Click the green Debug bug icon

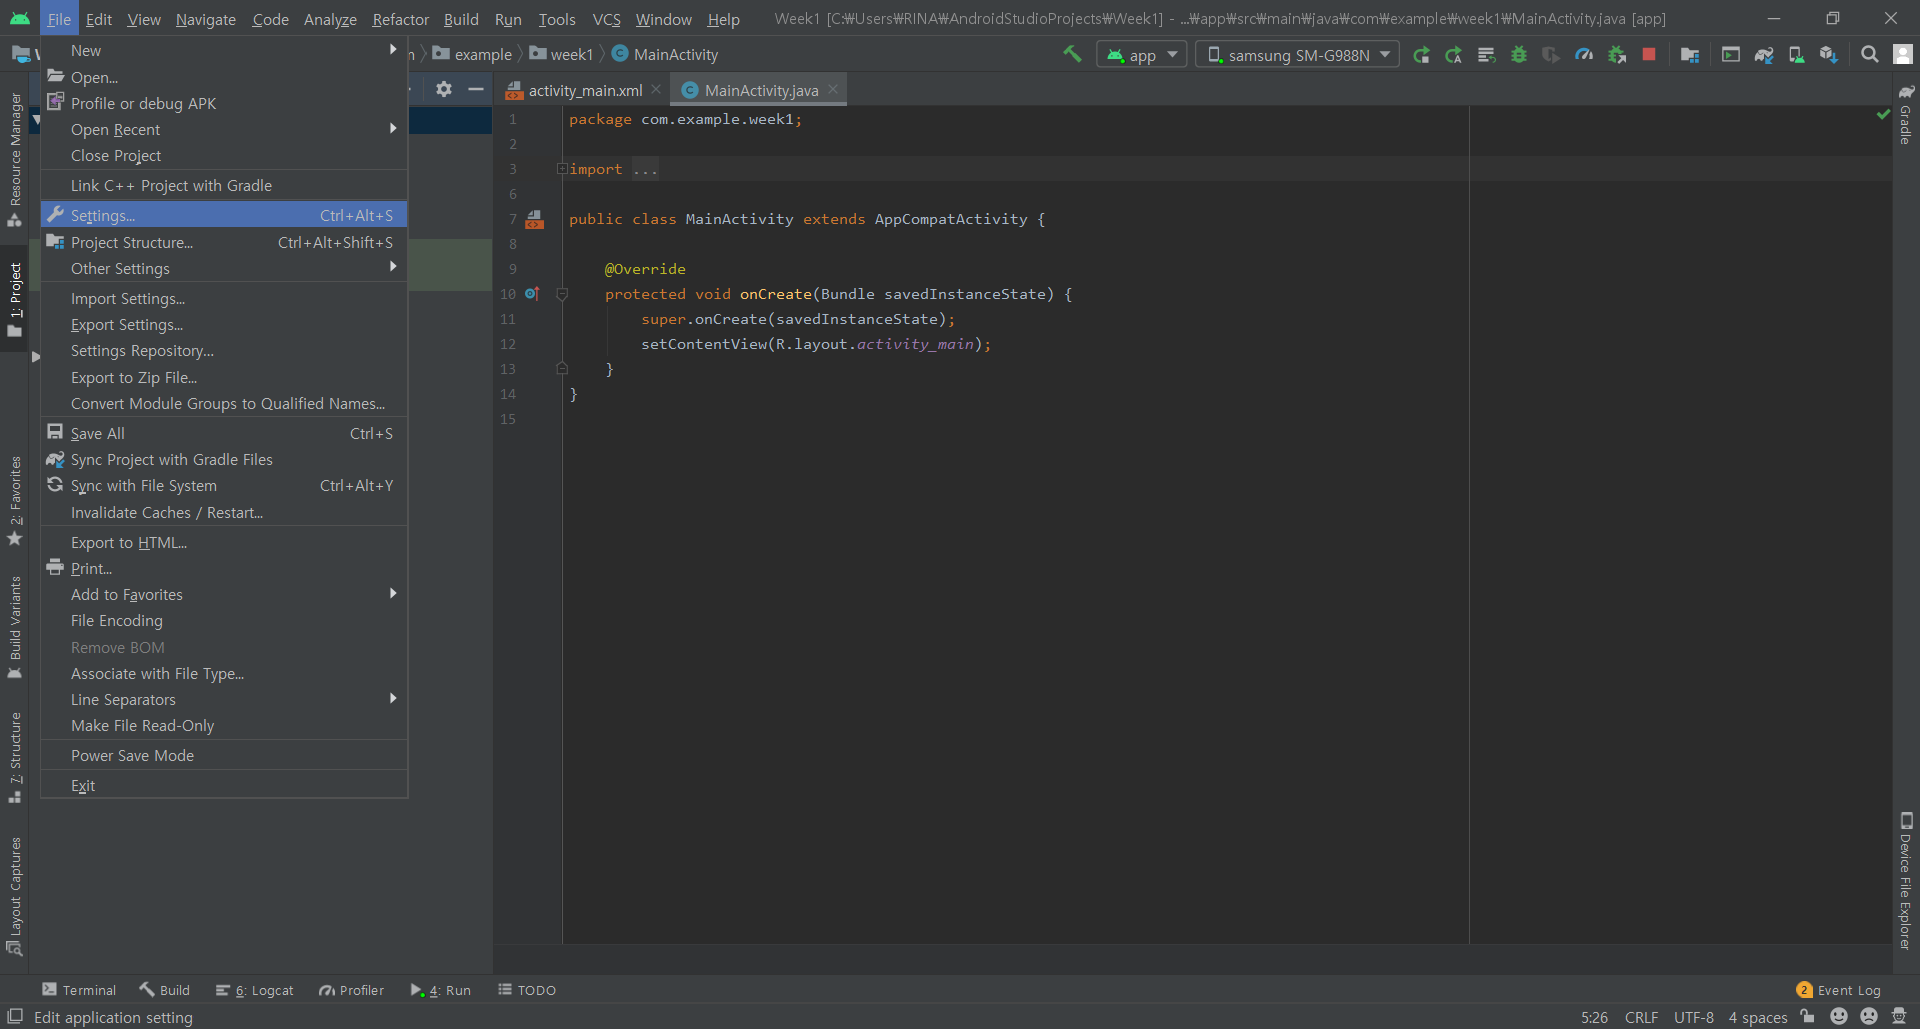click(x=1519, y=55)
